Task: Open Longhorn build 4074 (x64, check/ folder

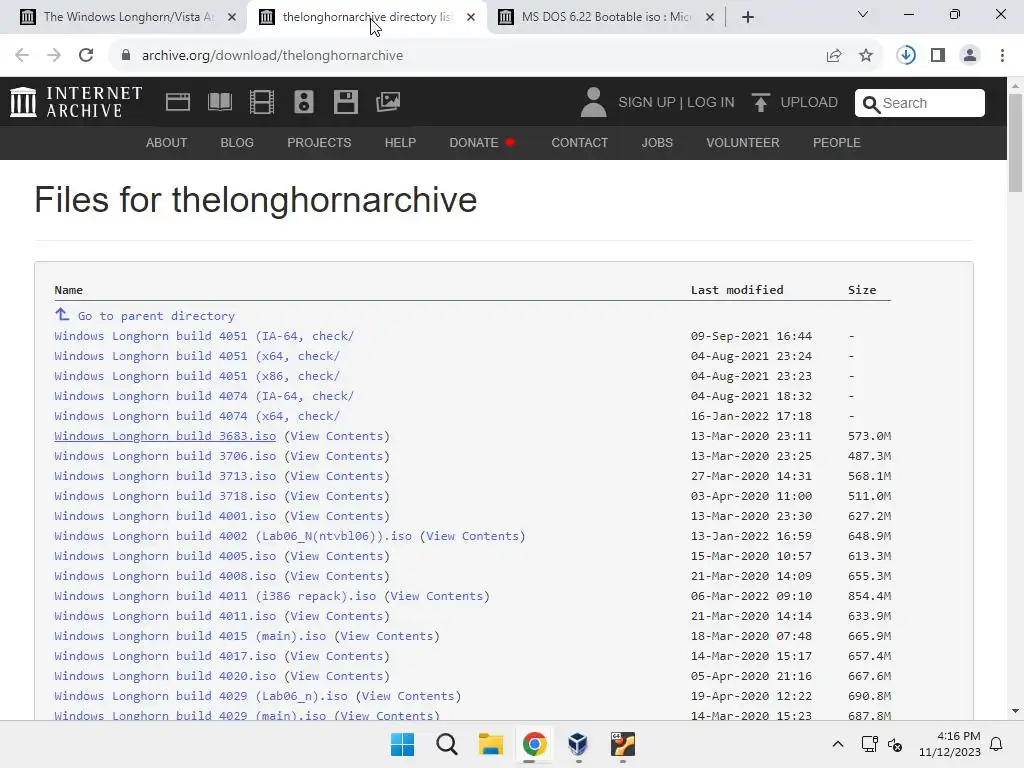Action: coord(197,416)
